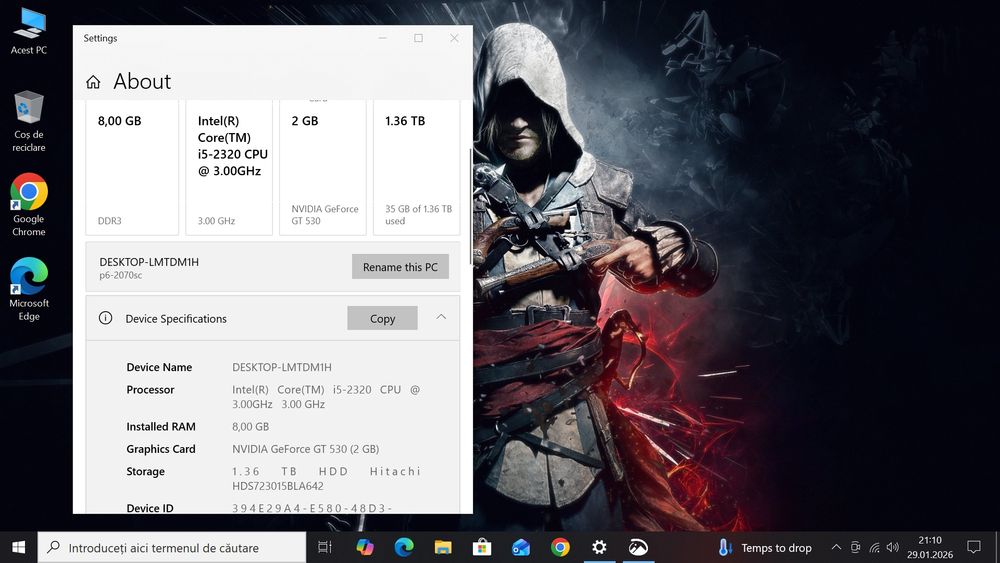The height and width of the screenshot is (563, 1000).
Task: Open Chrome from taskbar
Action: point(560,547)
